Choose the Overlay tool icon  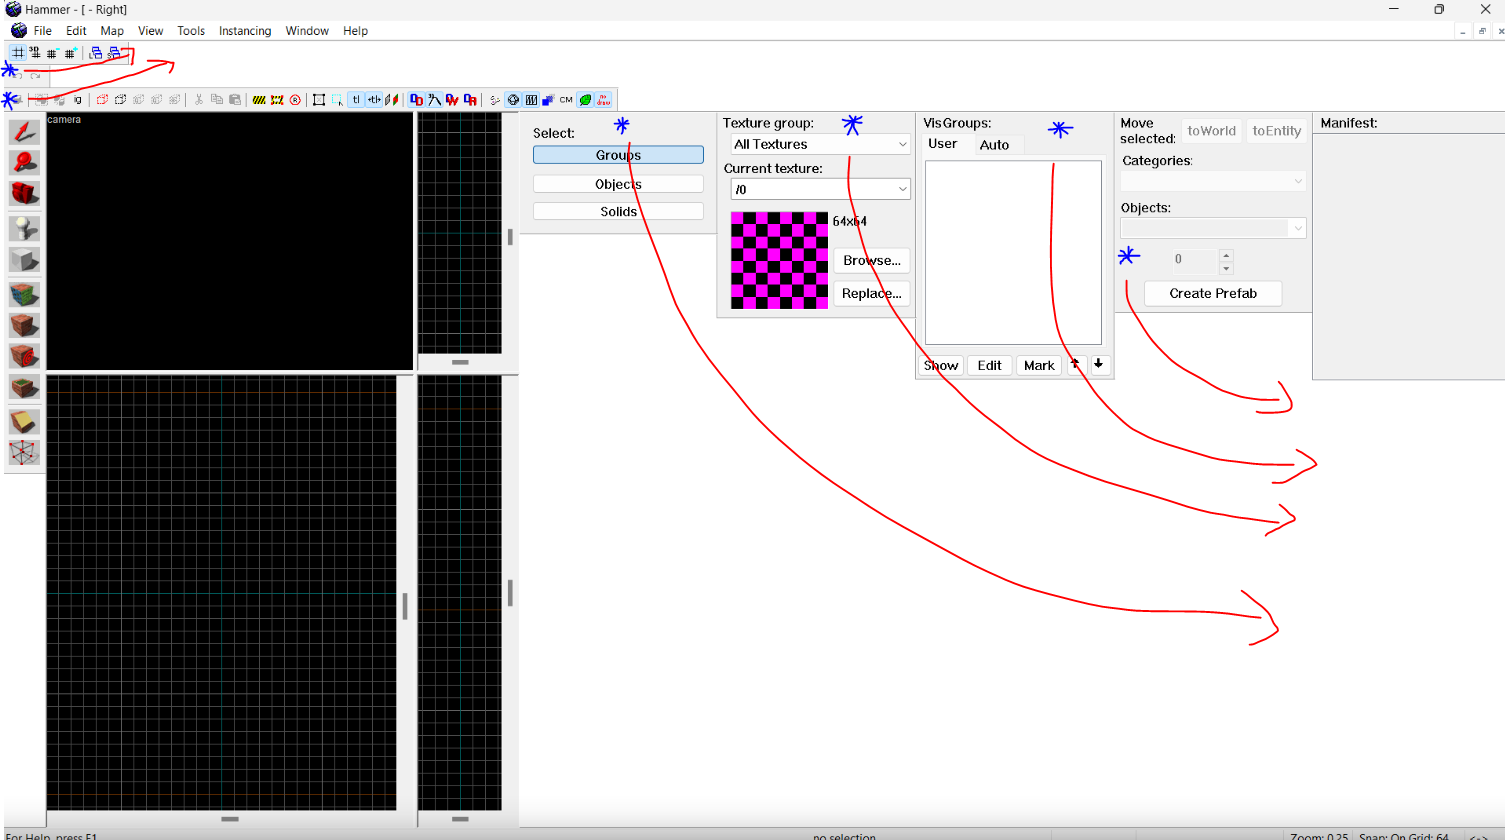(x=24, y=388)
